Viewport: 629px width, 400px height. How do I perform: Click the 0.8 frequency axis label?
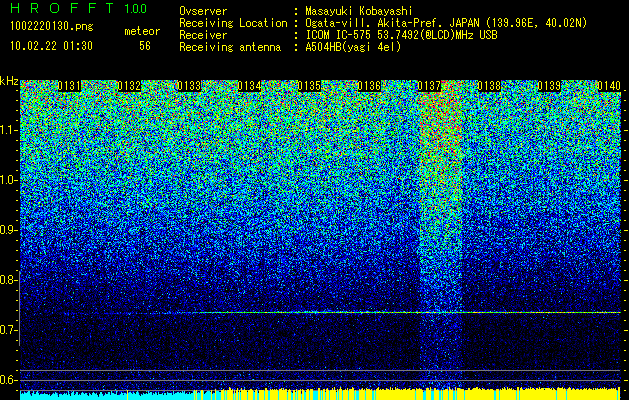[8, 280]
